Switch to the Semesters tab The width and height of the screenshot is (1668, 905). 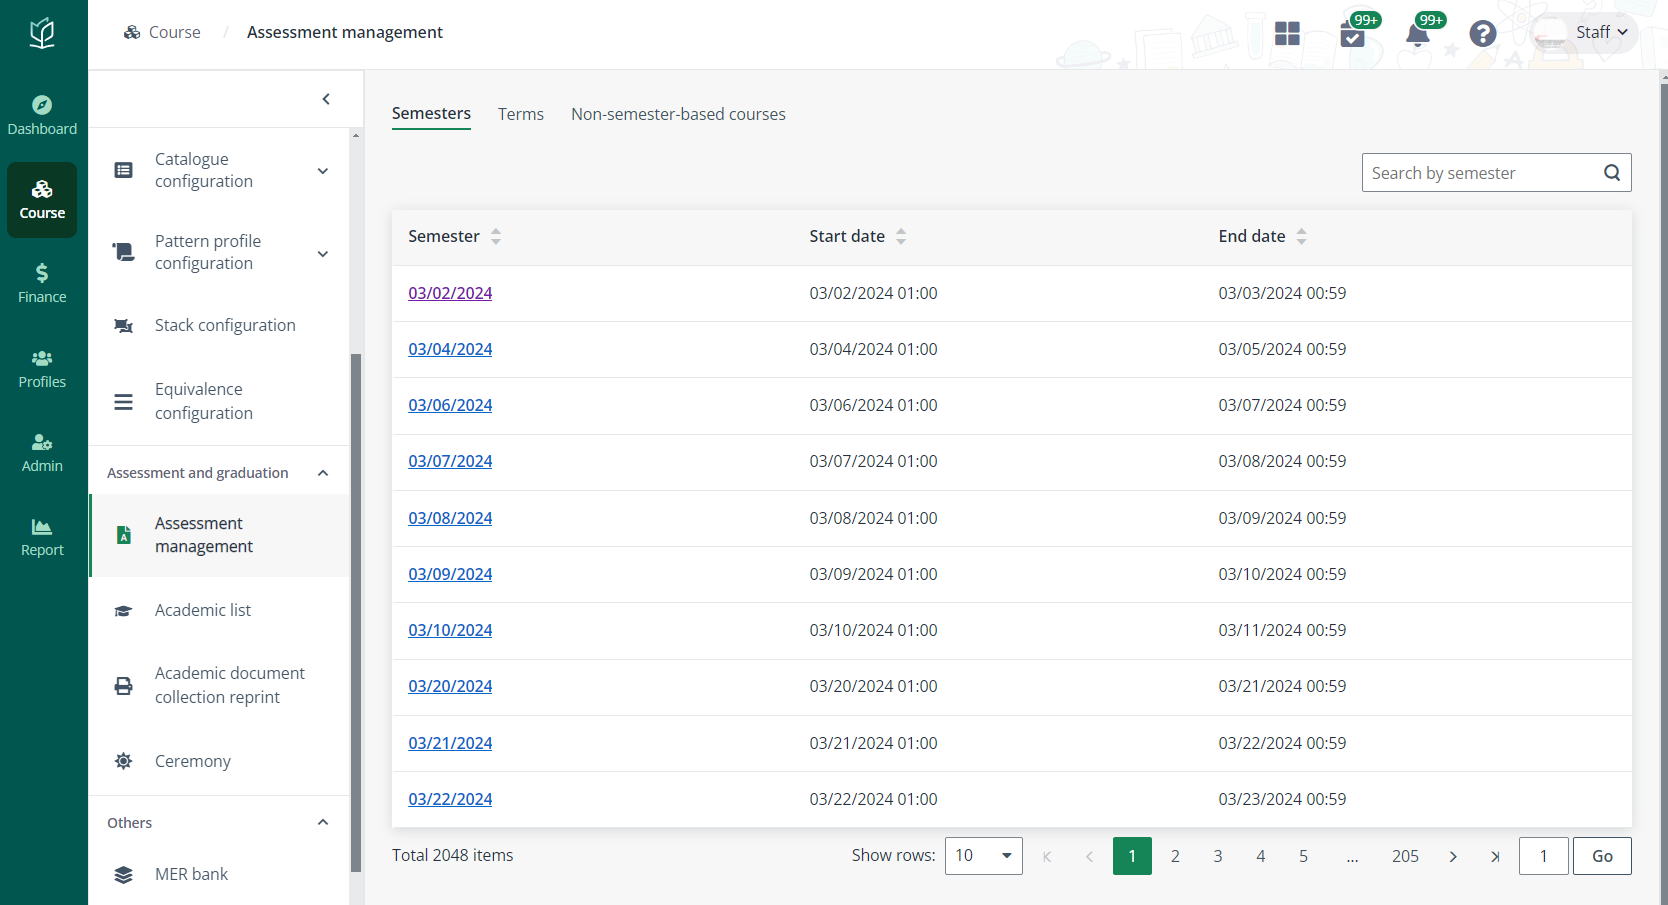click(431, 114)
